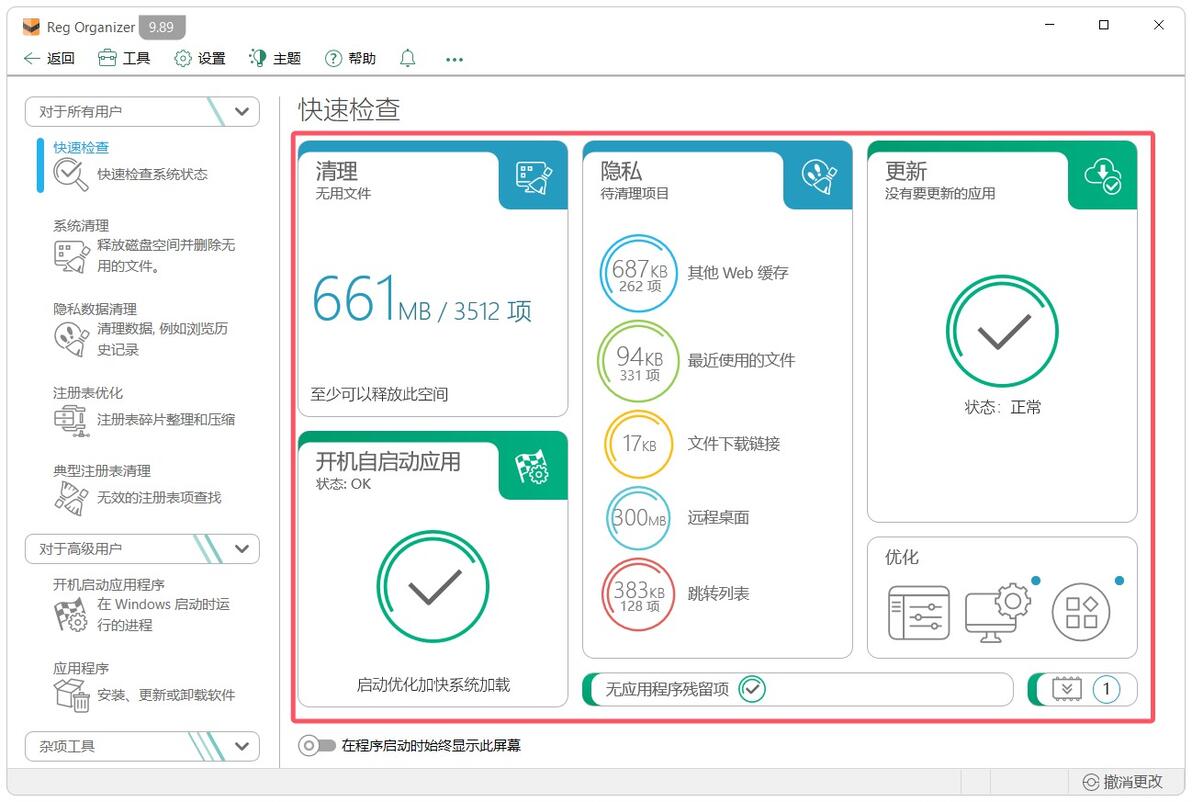
Task: Open the 工具 toolbox icon
Action: [x=107, y=59]
